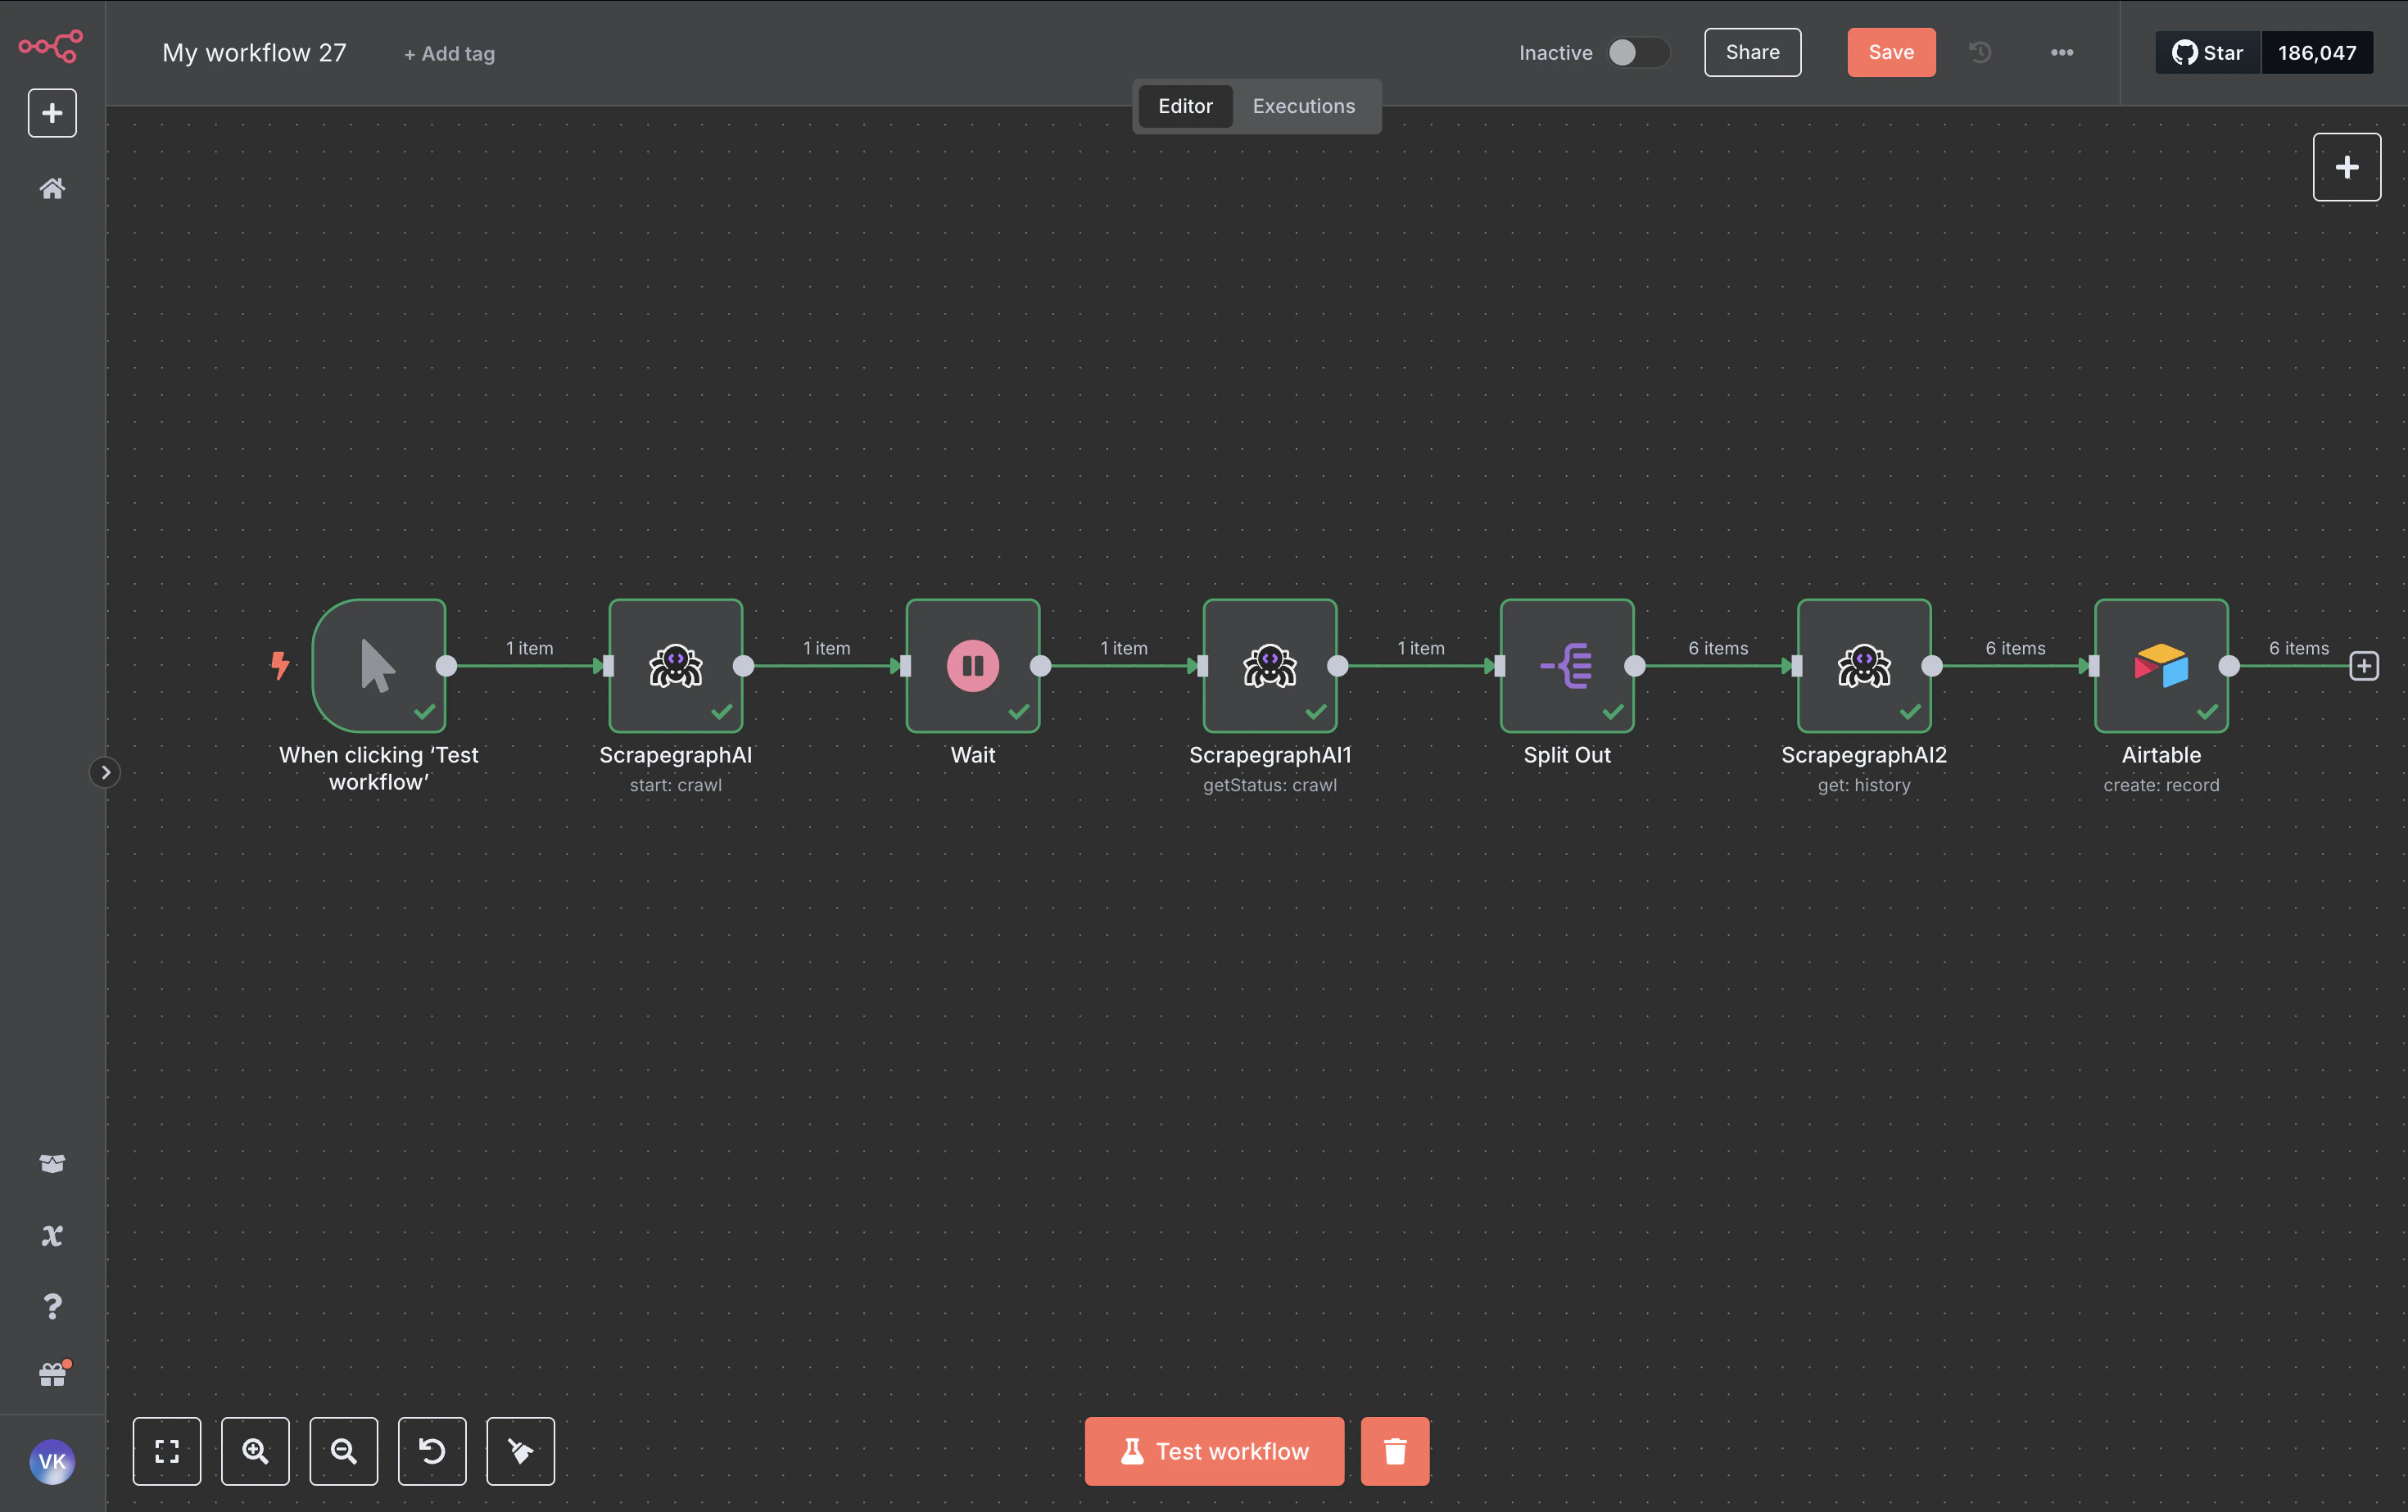
Task: Select the ScrapegraphAI1 getStatus node
Action: tap(1270, 666)
